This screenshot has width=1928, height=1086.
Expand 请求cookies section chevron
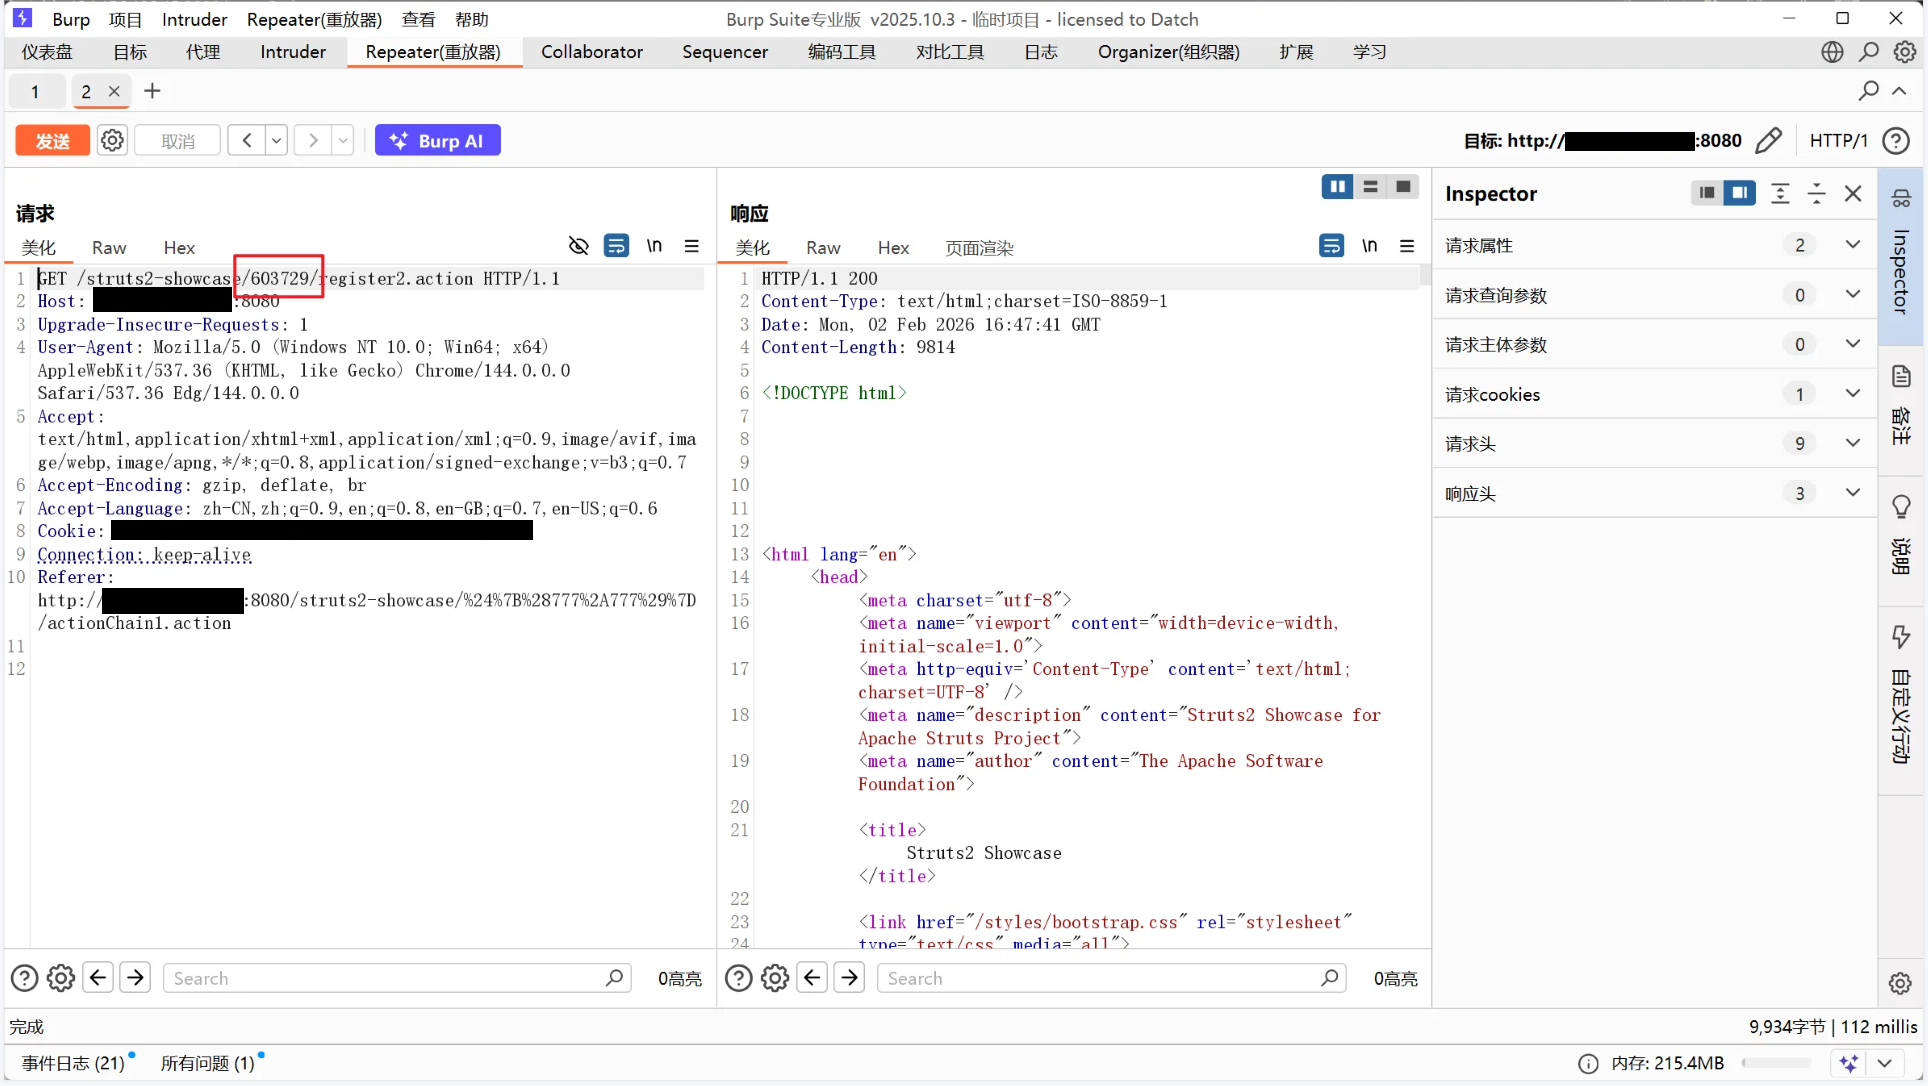[1853, 394]
